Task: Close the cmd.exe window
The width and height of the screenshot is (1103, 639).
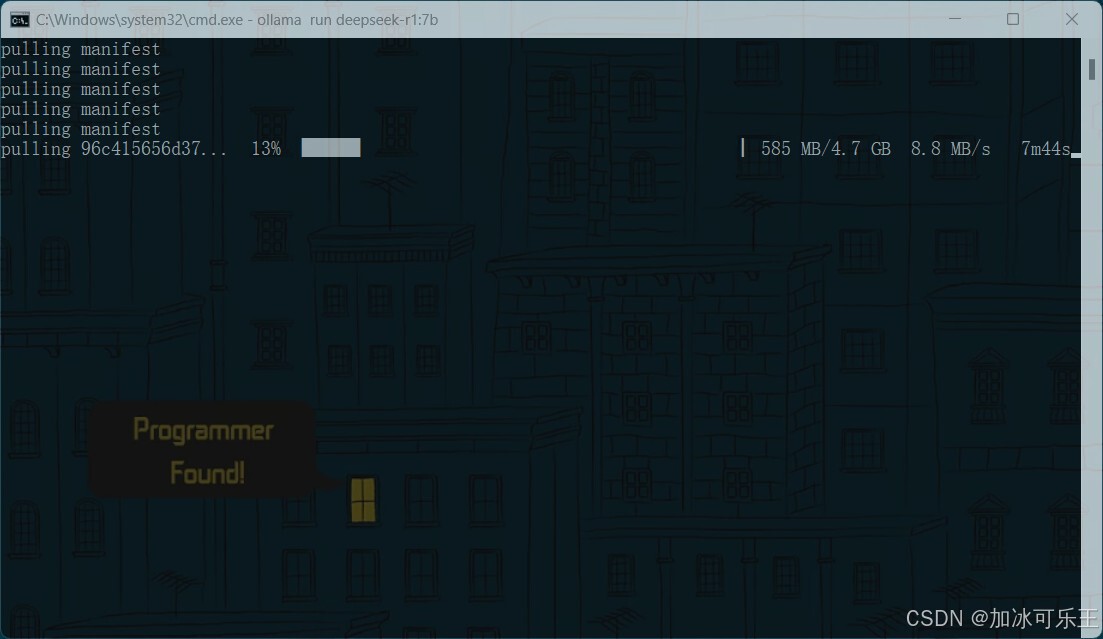Action: coord(1071,19)
